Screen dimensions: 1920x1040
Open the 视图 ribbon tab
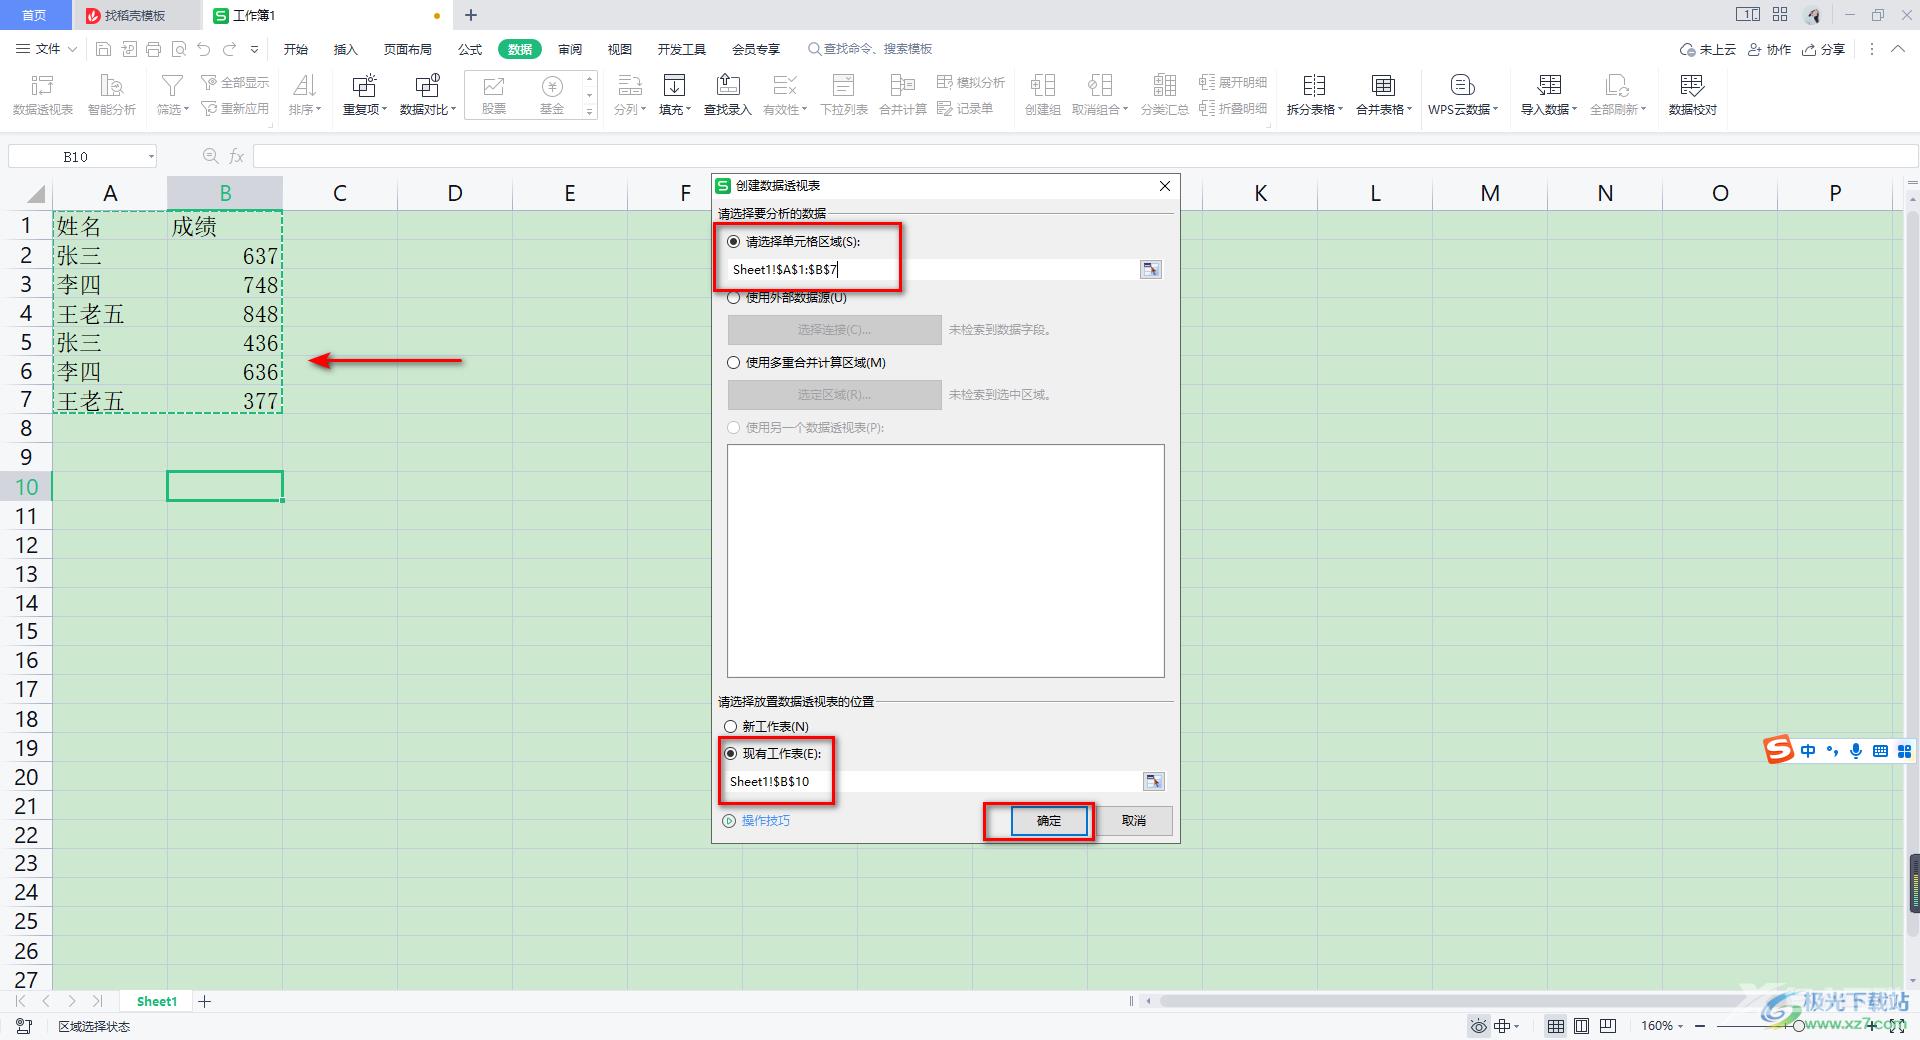coord(620,49)
